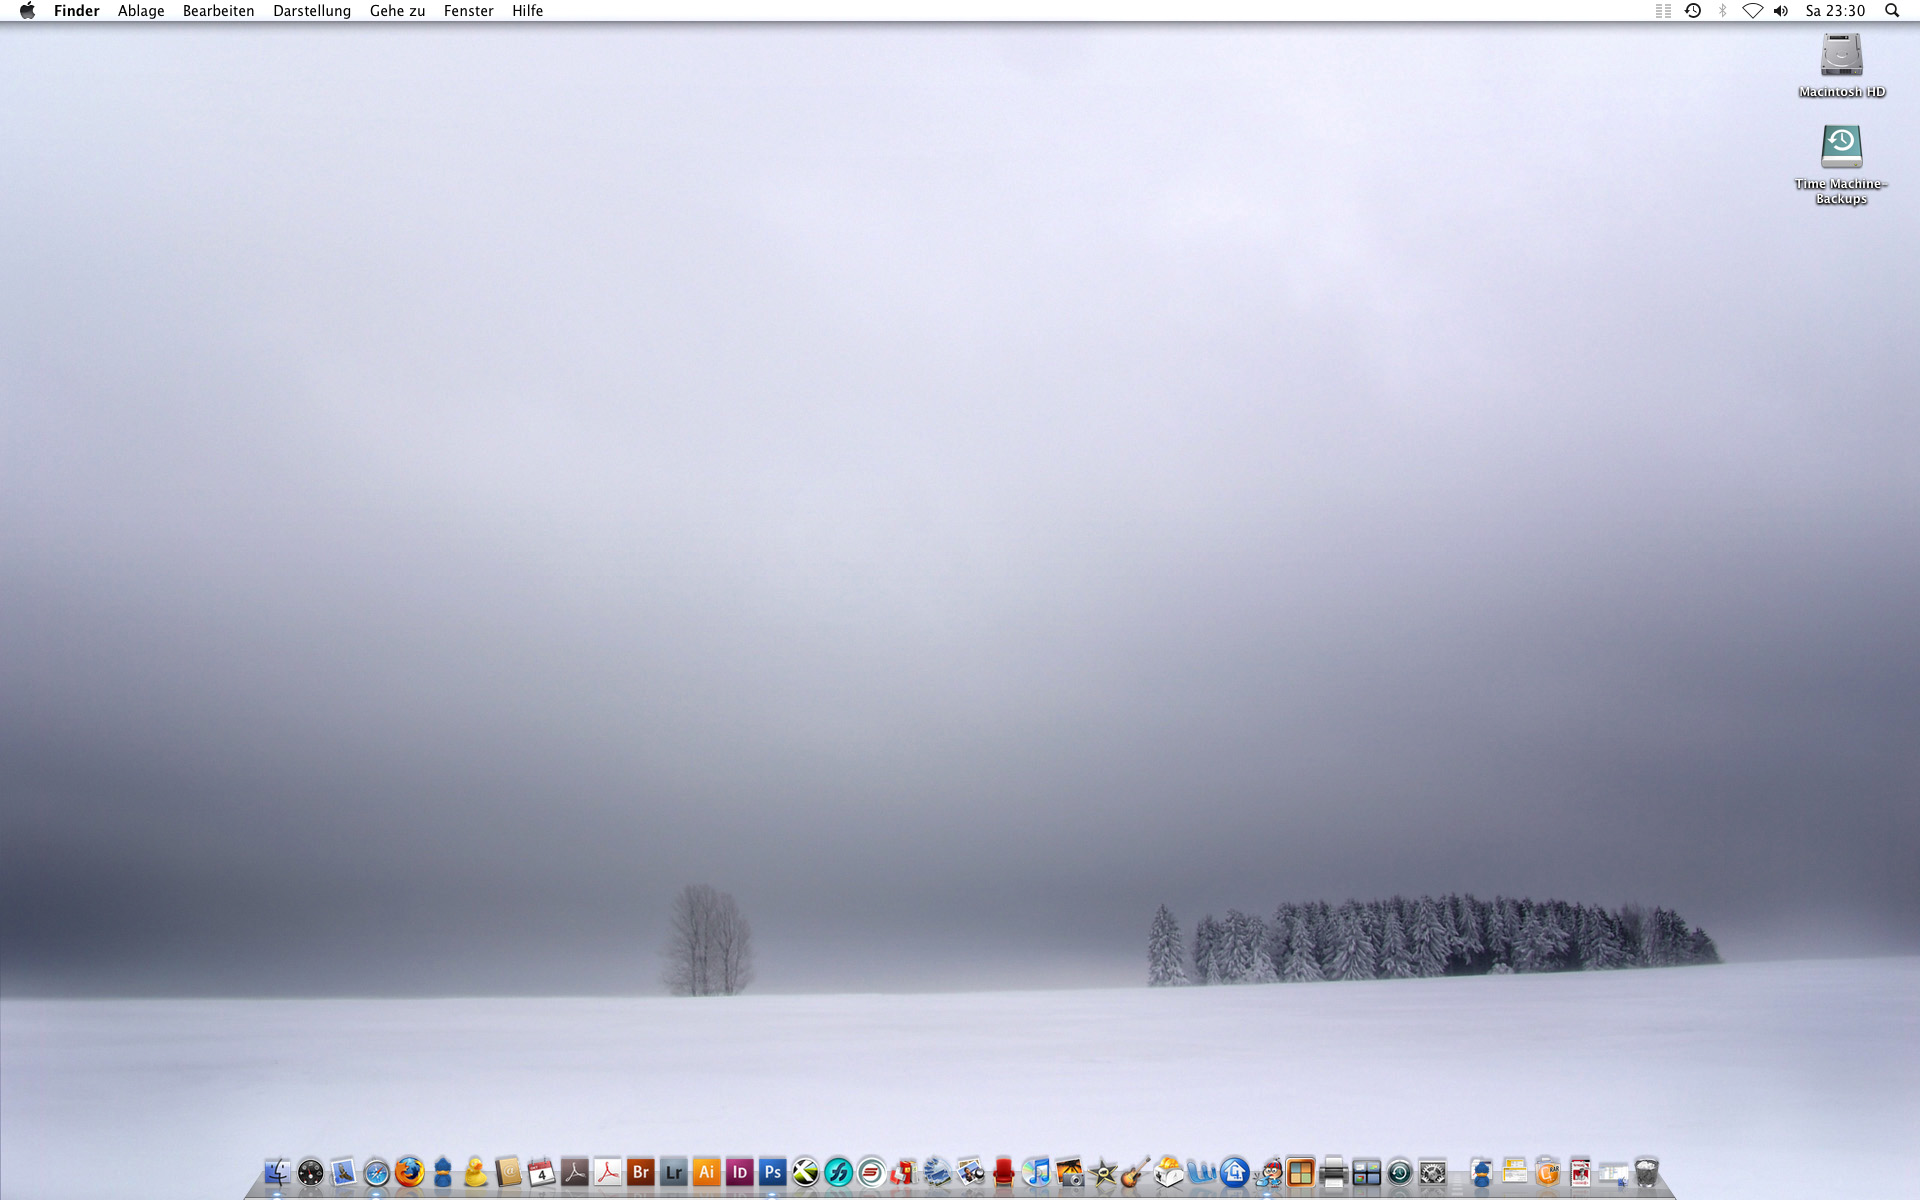Open orange four-pane window icon
The height and width of the screenshot is (1200, 1920).
[x=1300, y=1172]
